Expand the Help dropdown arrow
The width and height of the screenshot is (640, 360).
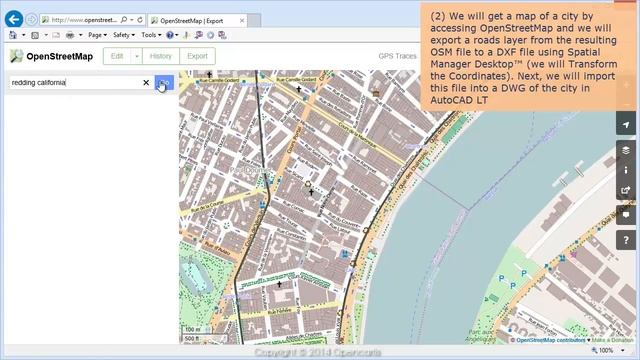coord(176,35)
